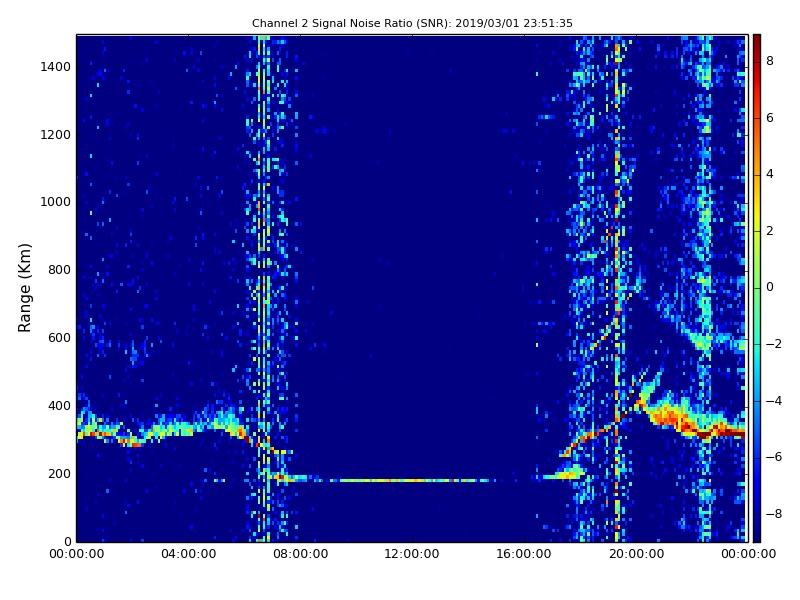
Task: Click the 1000 tick label on the range axis
Action: 56,202
